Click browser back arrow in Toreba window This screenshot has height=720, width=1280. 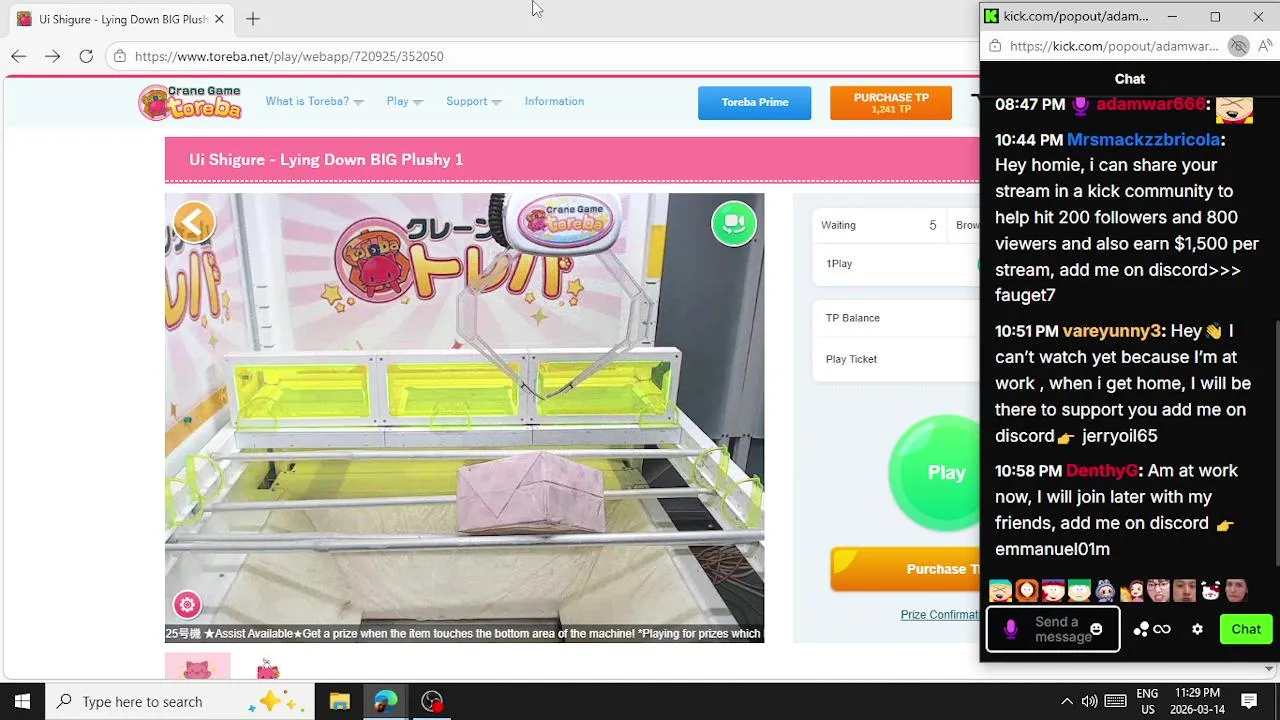click(19, 56)
